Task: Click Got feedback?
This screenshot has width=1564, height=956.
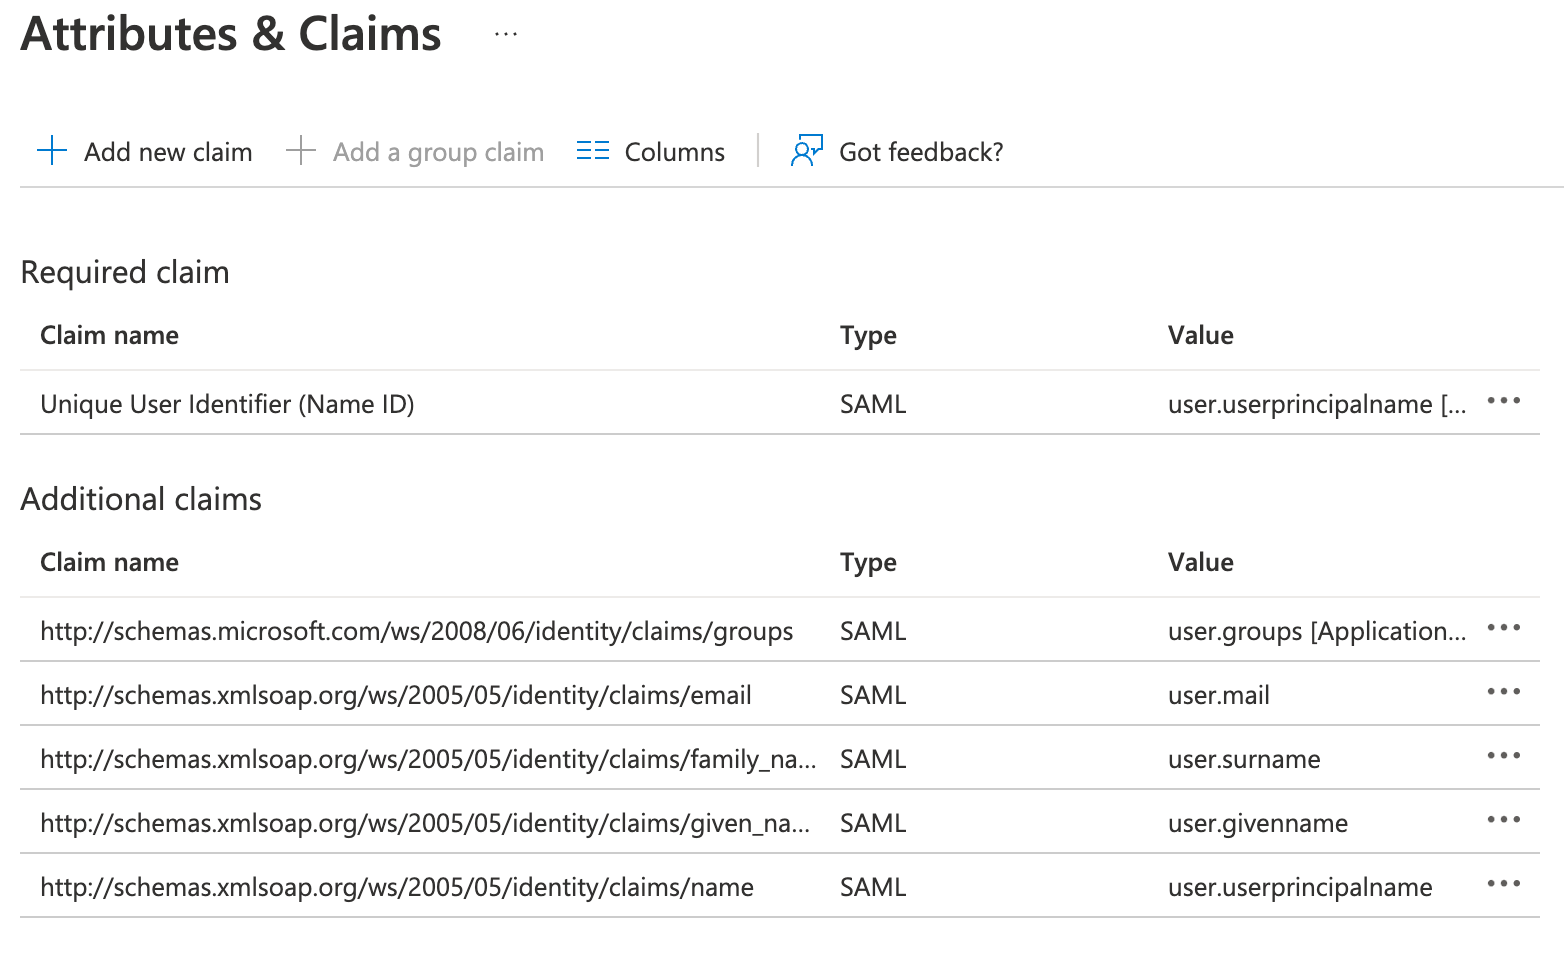Action: [x=921, y=151]
